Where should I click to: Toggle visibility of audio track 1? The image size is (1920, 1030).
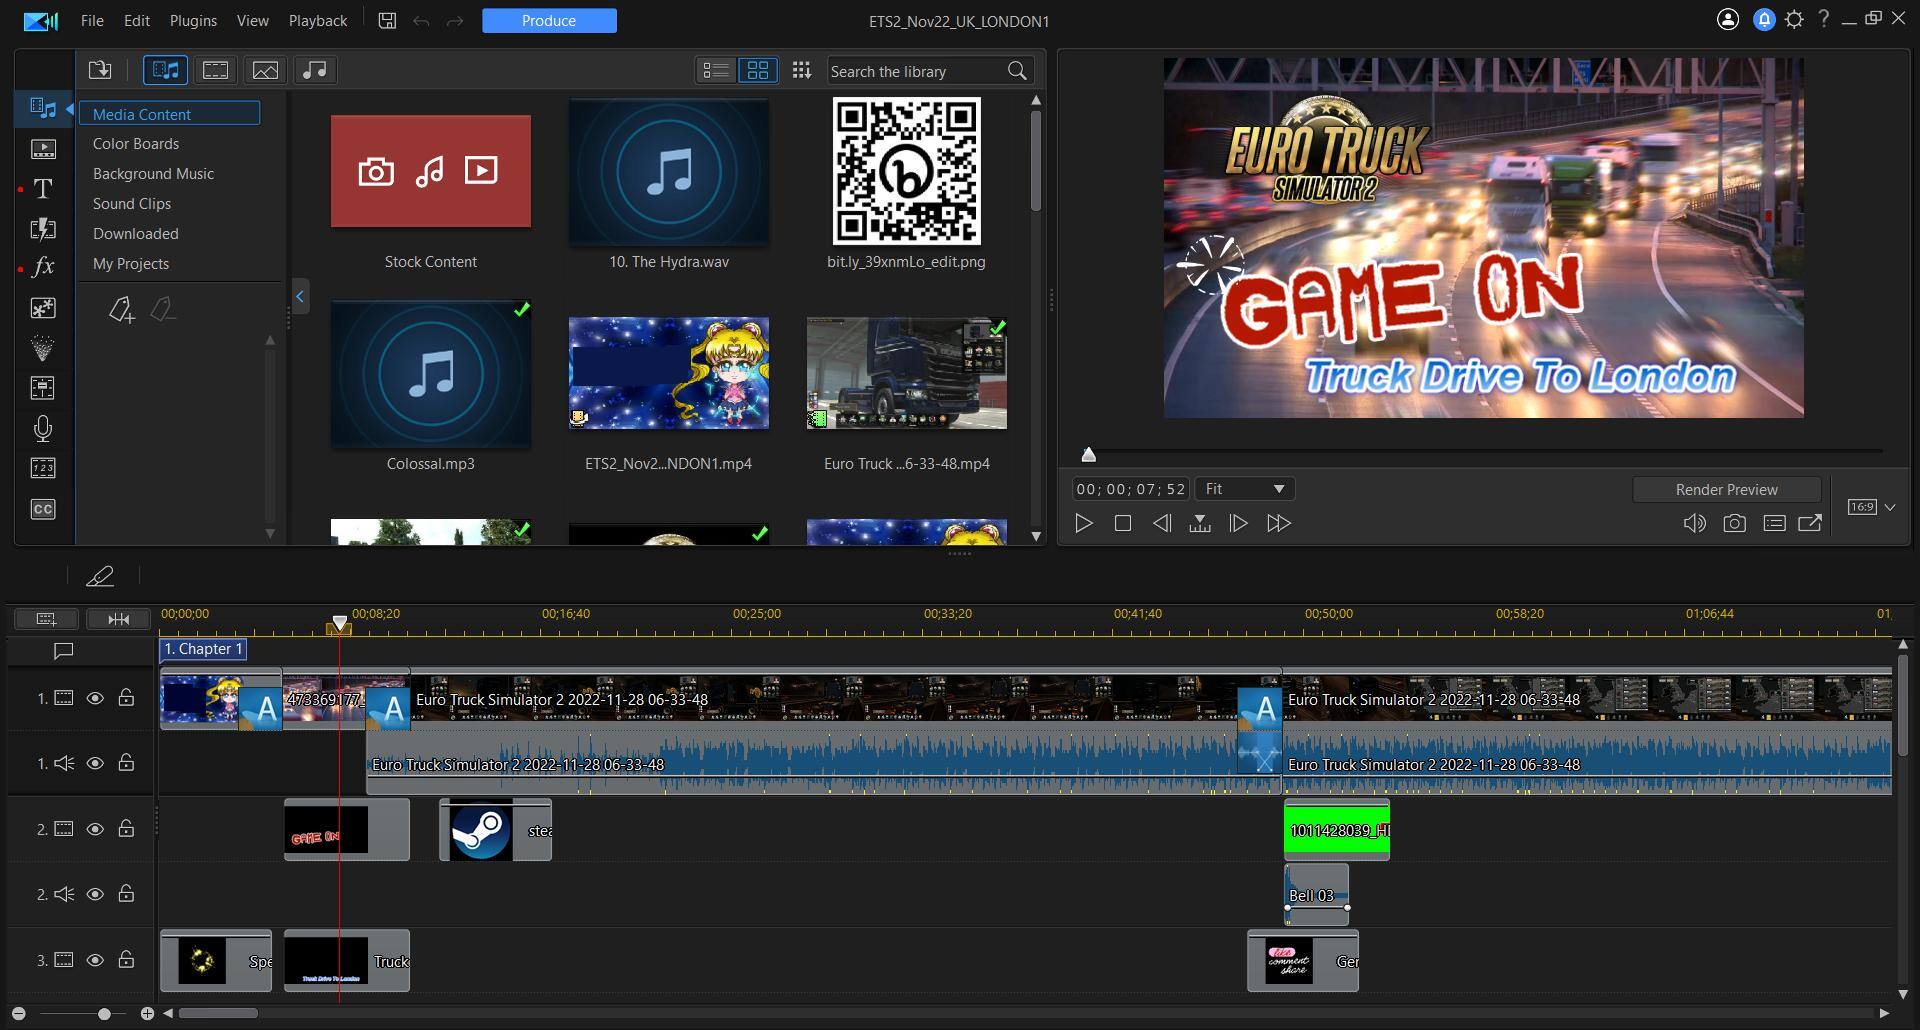coord(95,763)
